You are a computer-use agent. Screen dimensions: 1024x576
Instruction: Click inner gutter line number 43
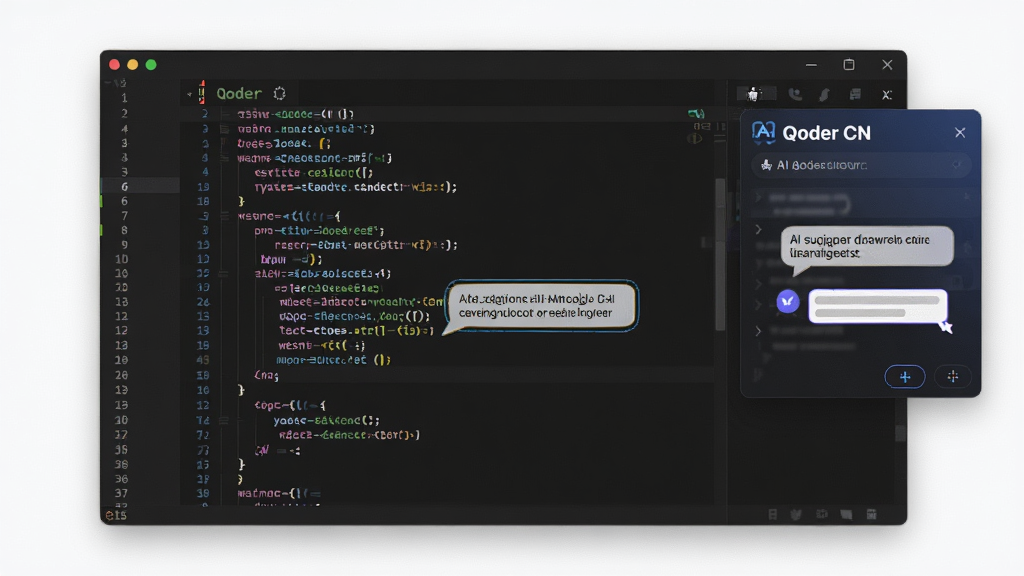(x=202, y=360)
